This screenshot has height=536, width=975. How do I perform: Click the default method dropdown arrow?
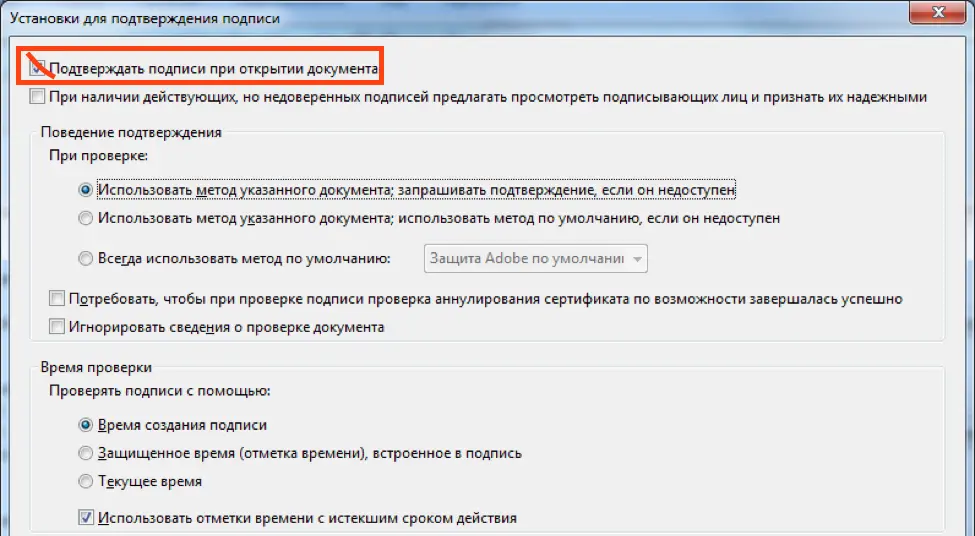coord(637,259)
